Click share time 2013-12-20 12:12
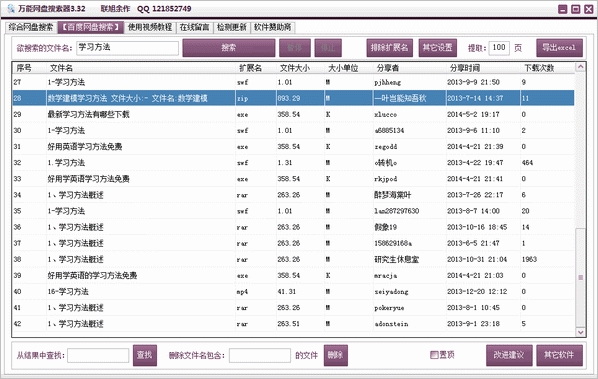 tap(477, 291)
